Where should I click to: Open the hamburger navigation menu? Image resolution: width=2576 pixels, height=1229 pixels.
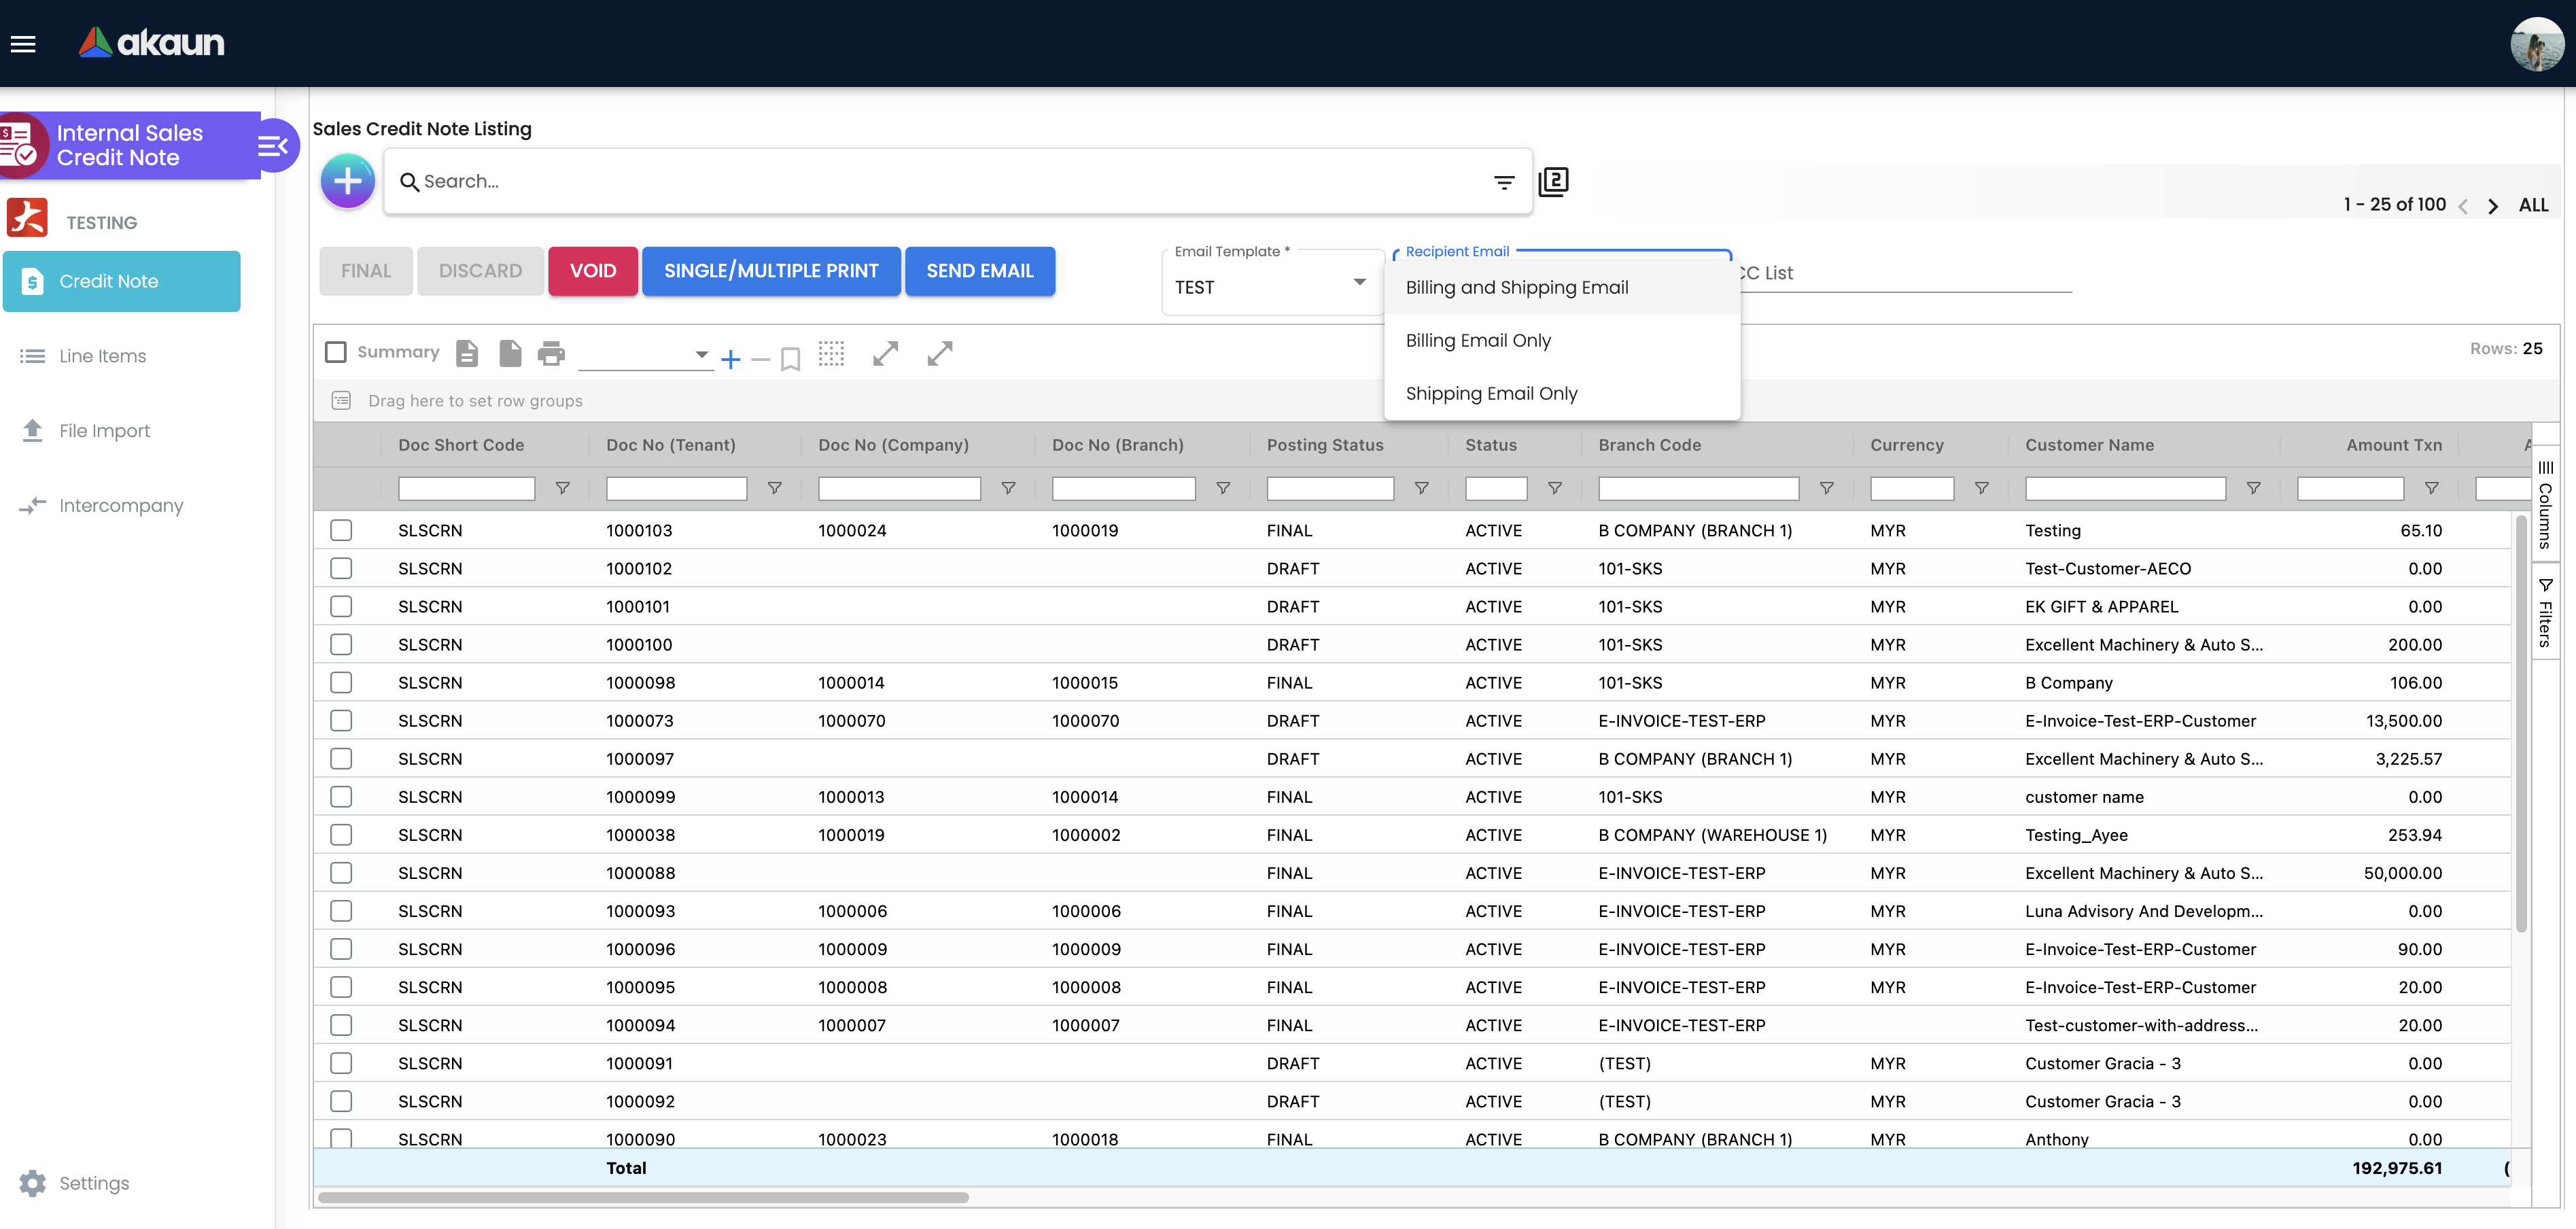click(x=23, y=43)
